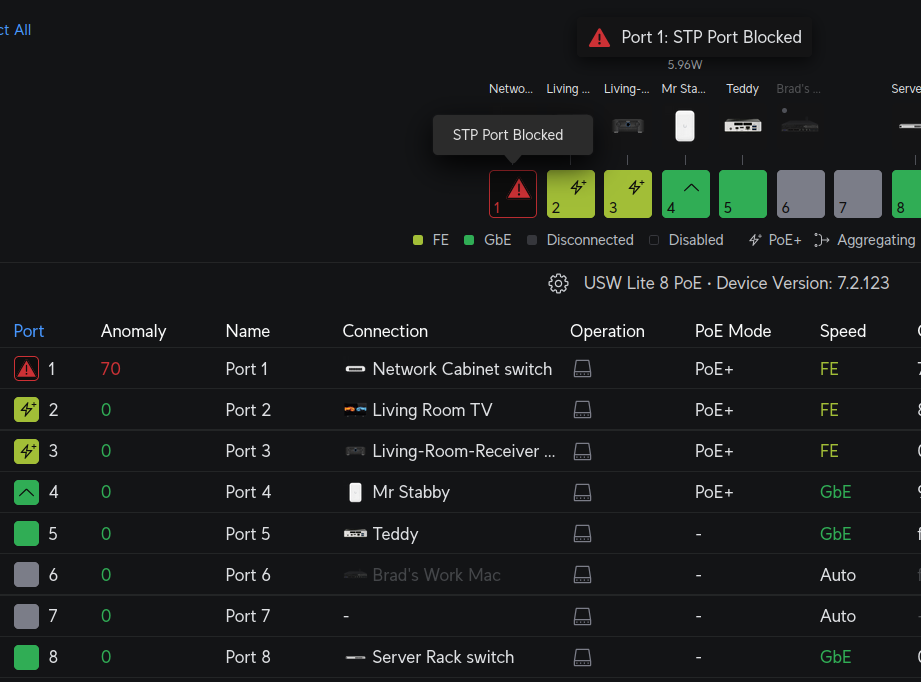Click Disabled legend swatch

click(x=654, y=240)
